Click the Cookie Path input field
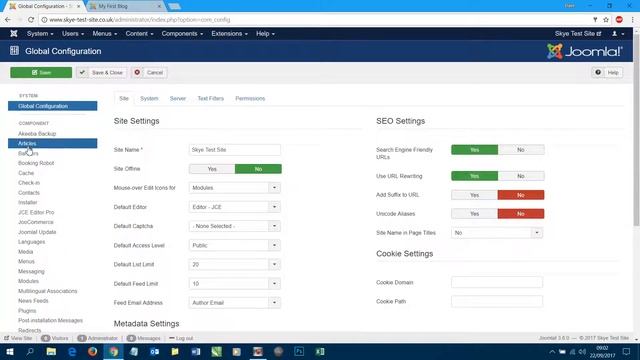This screenshot has width=640, height=360. click(x=497, y=301)
